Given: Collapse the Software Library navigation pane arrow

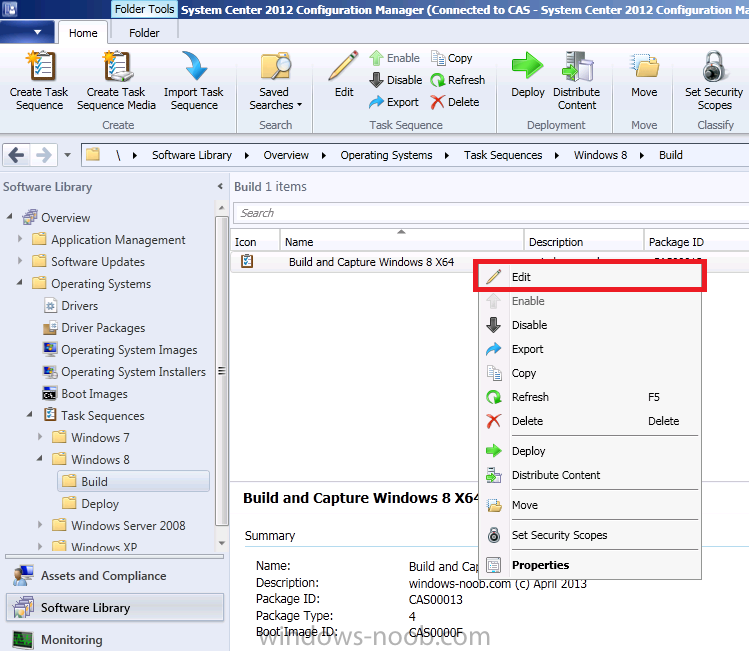Looking at the screenshot, I should click(220, 186).
